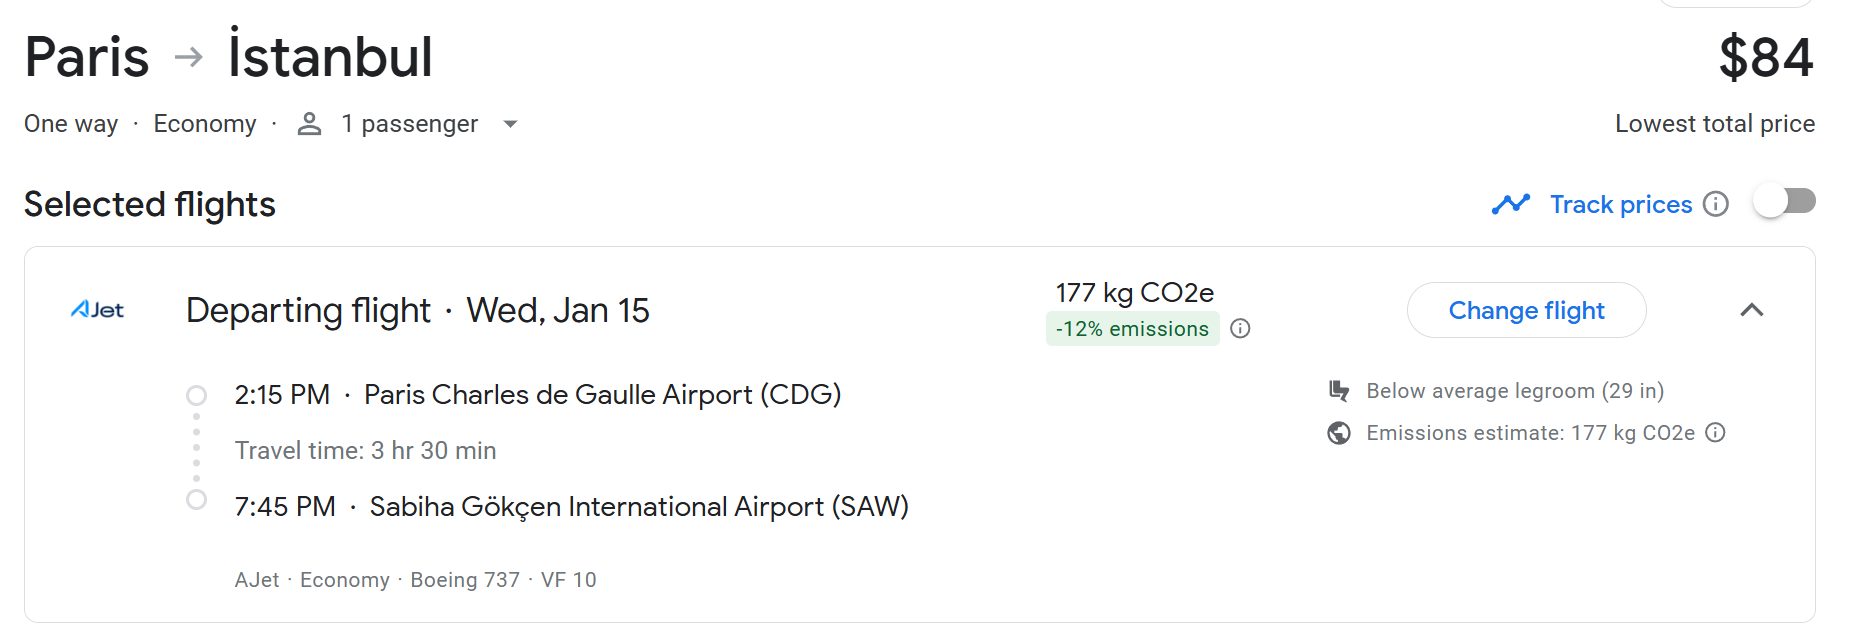Open the 1 passenger dropdown arrow
Viewport: 1873px width, 635px height.
(510, 124)
